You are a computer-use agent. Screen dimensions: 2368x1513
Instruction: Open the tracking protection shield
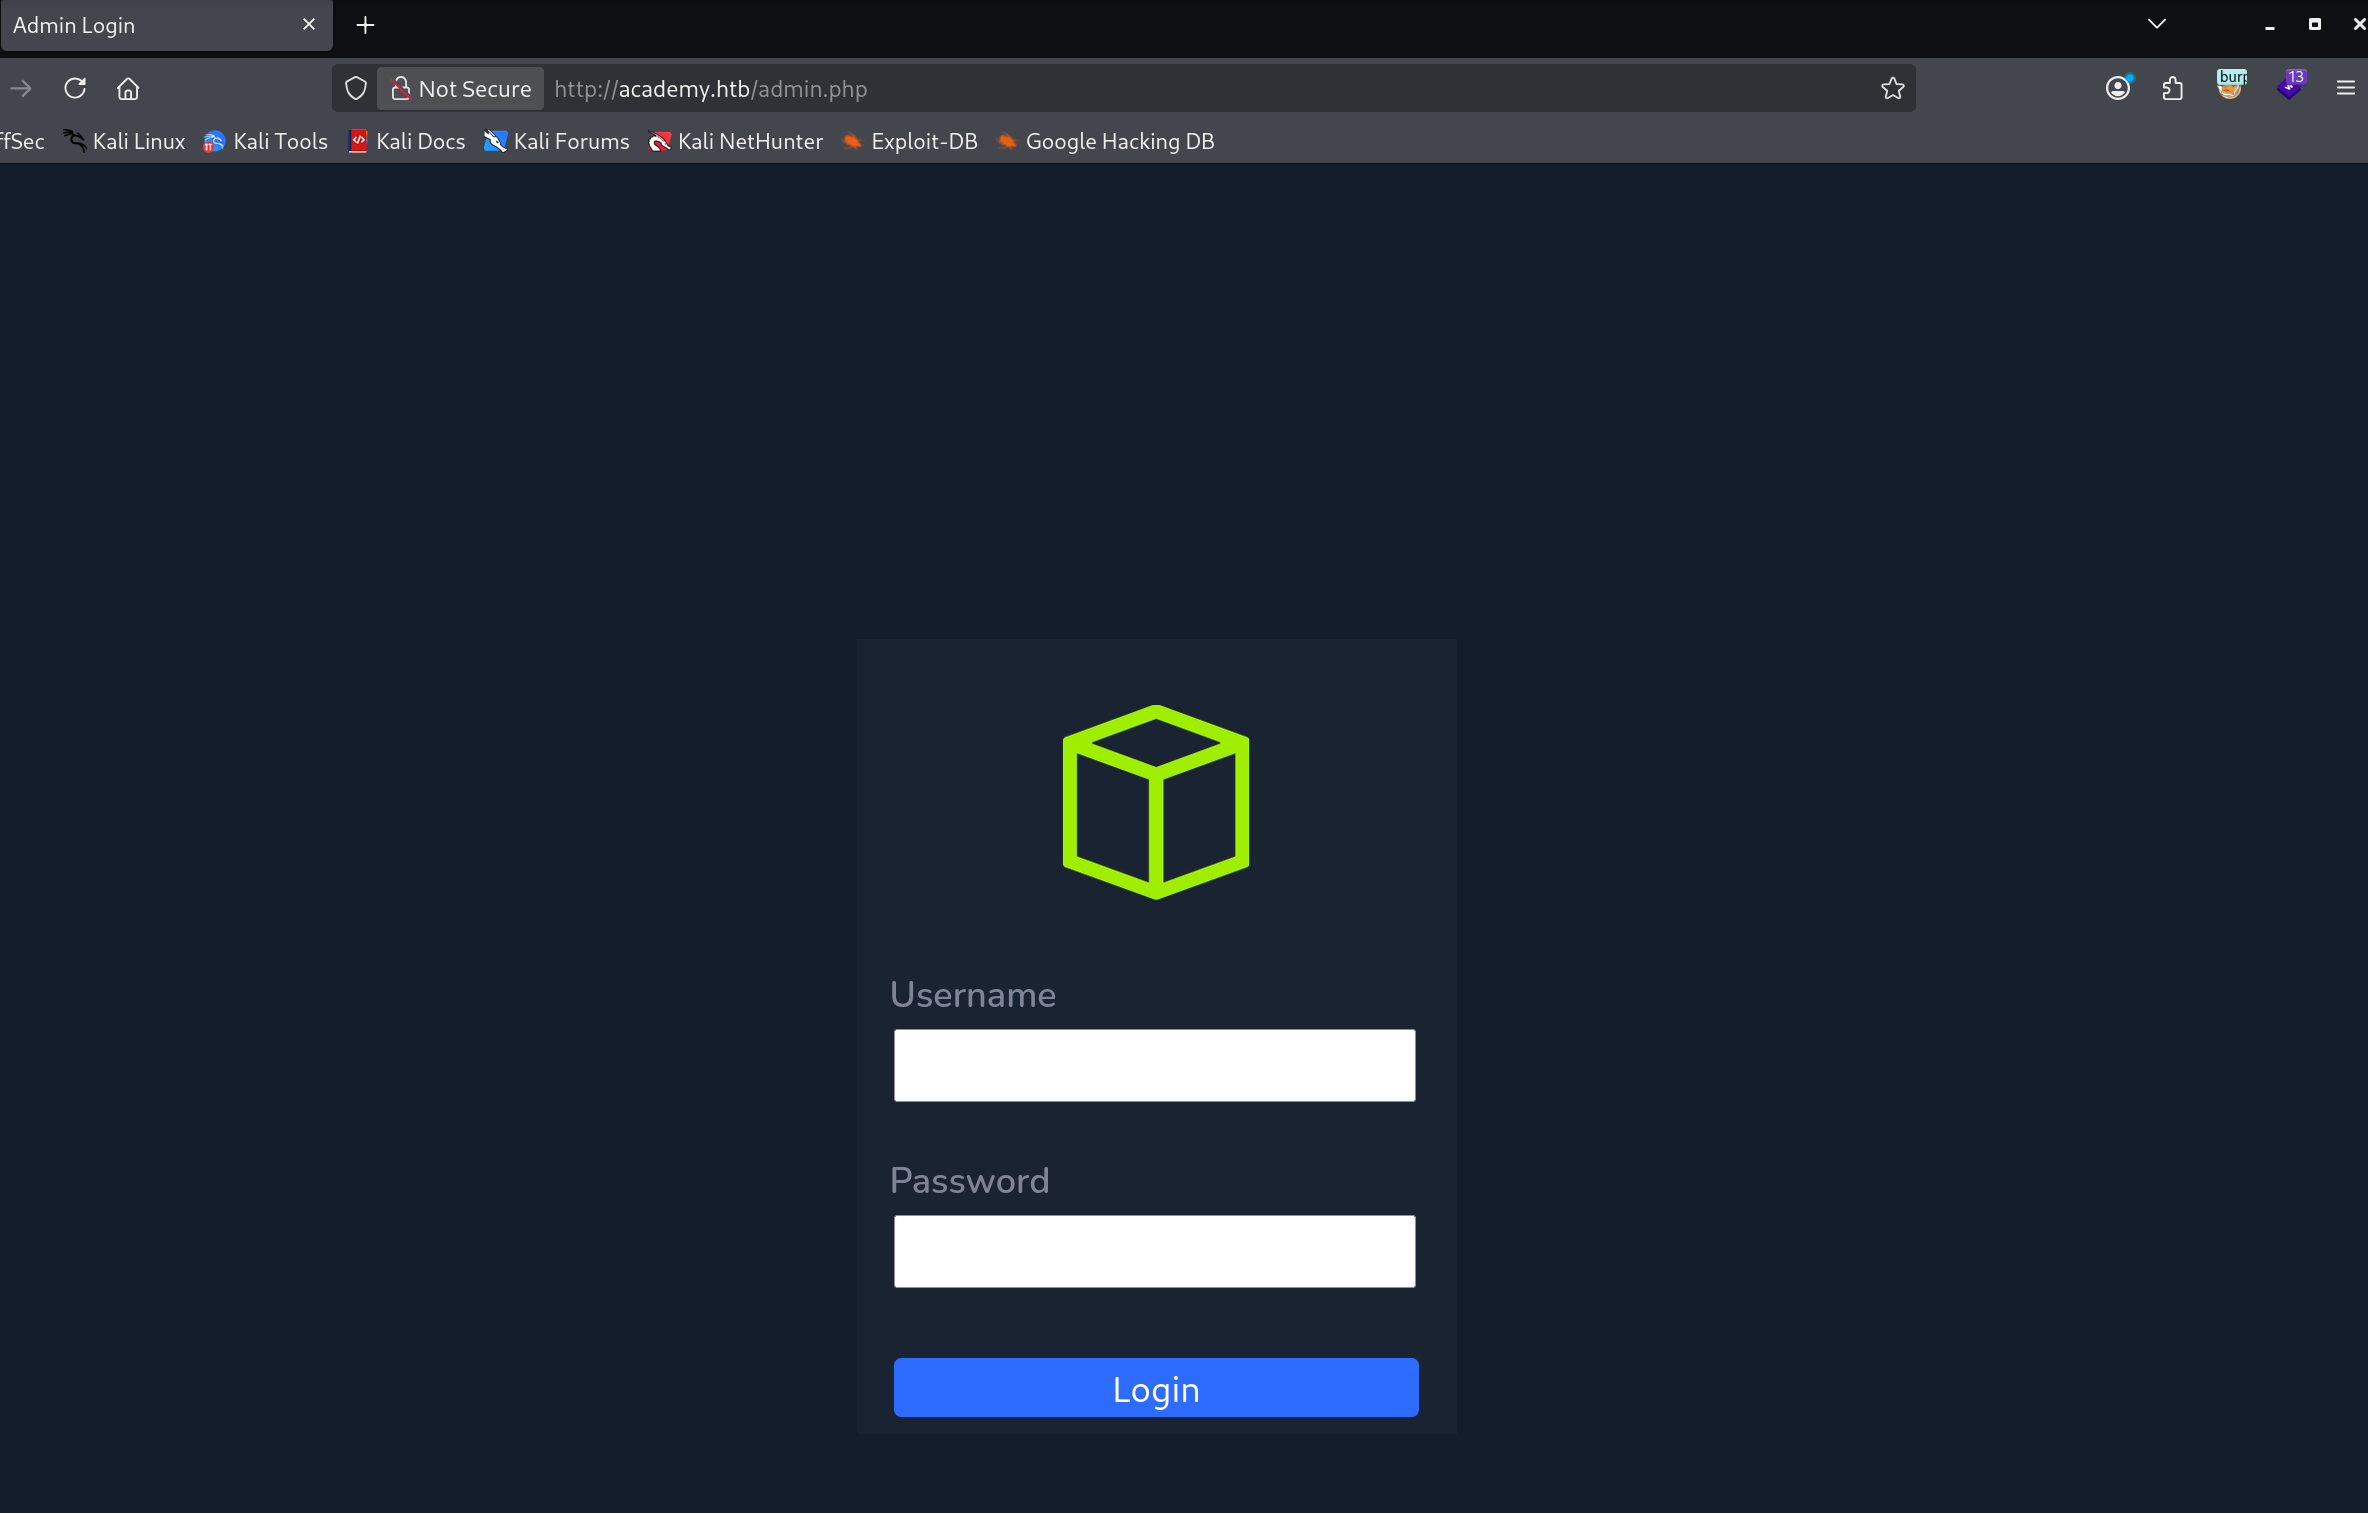355,88
